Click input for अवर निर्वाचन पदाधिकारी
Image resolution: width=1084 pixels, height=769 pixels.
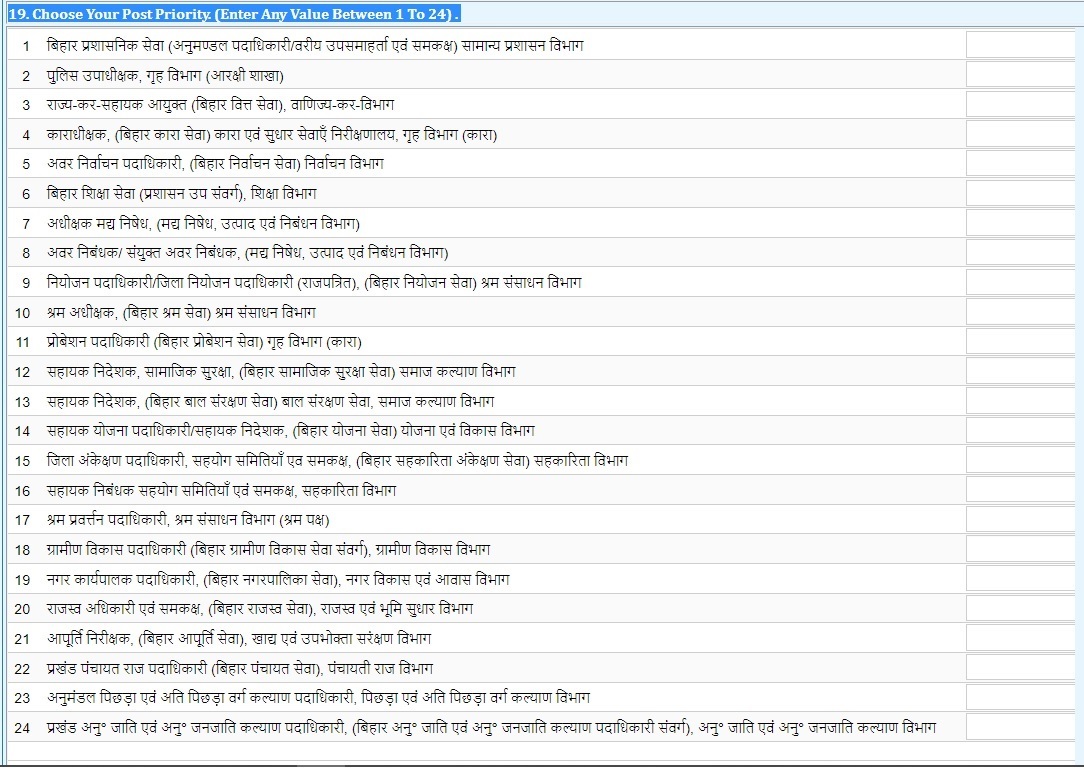coord(1019,164)
